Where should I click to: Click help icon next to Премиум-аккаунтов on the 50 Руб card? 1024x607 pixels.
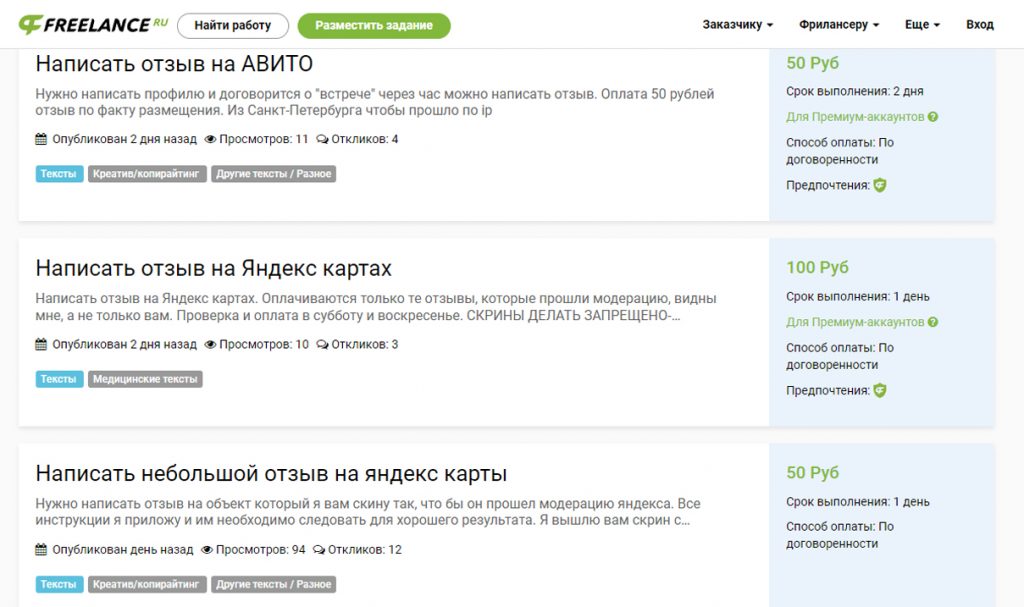pos(932,117)
